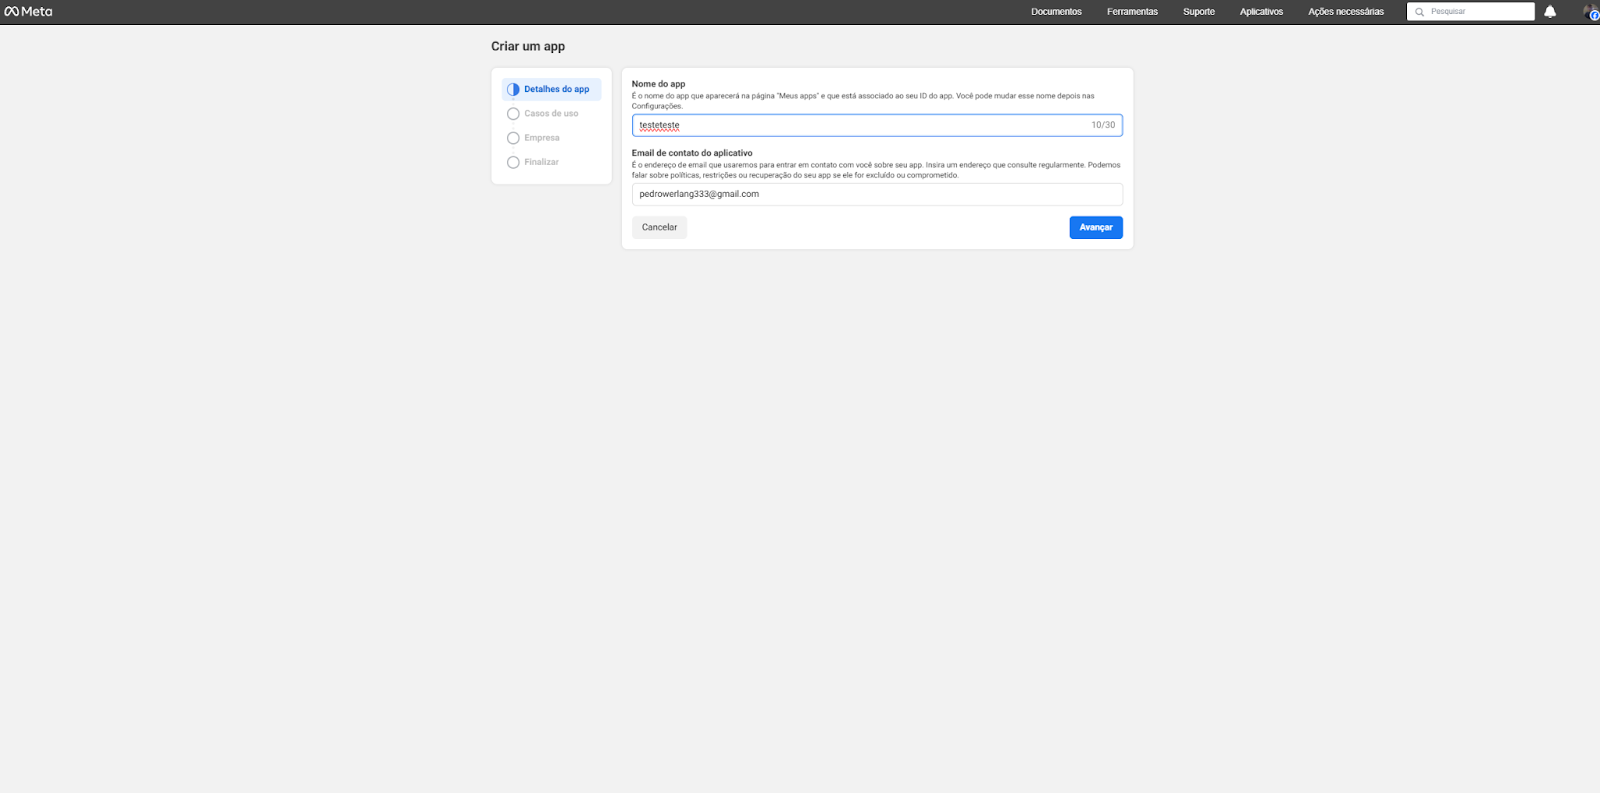Viewport: 1600px width, 793px height.
Task: Select the Casos de uso step circle
Action: coord(513,114)
